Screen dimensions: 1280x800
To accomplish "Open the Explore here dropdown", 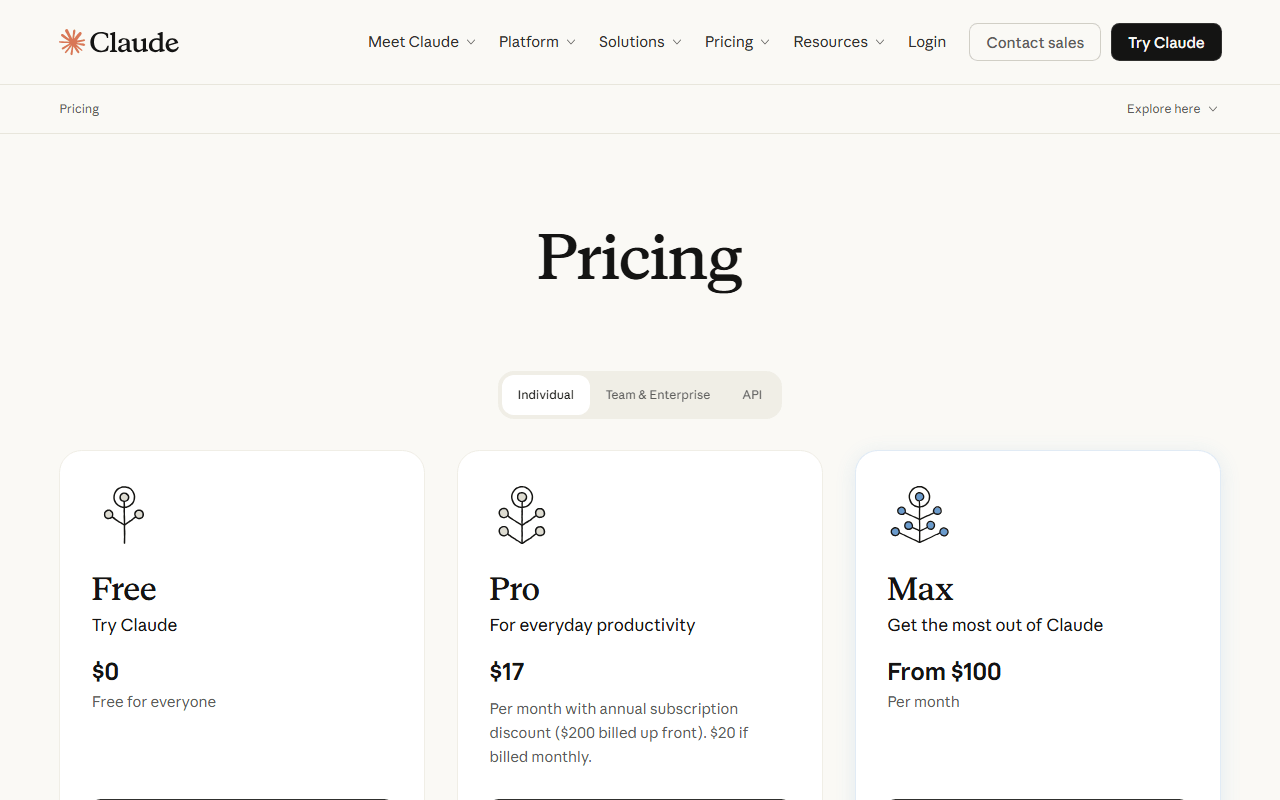I will [1172, 109].
